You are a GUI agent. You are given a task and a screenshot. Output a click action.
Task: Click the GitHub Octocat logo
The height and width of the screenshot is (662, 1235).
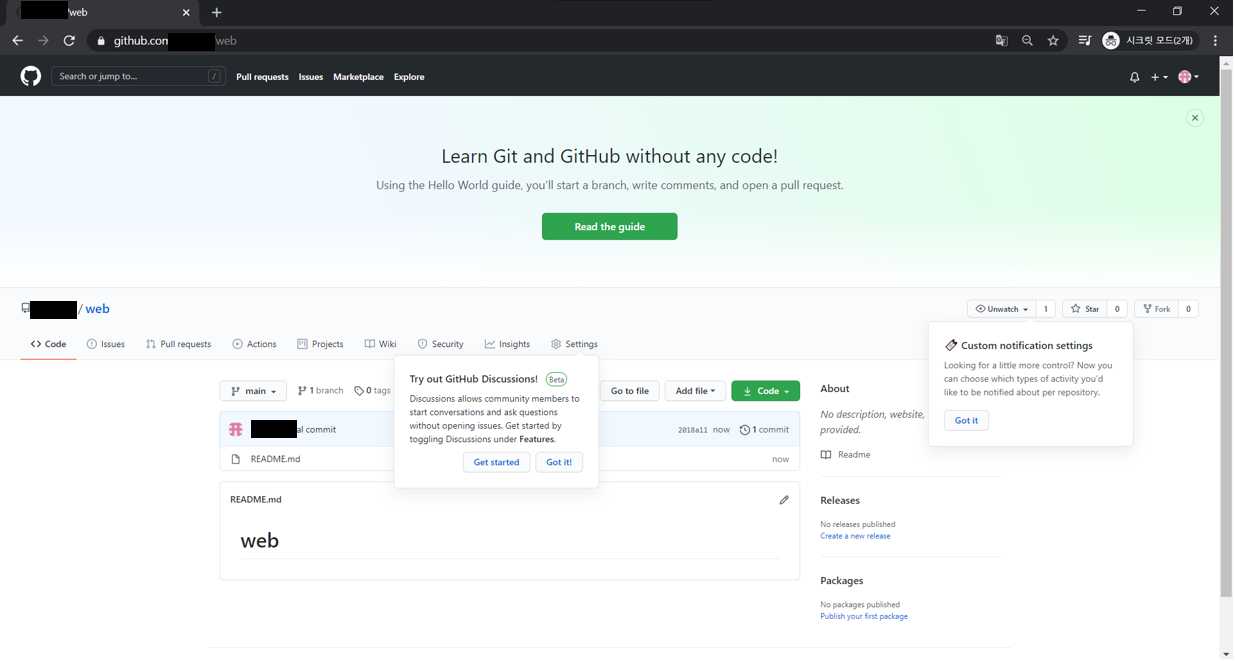tap(31, 76)
